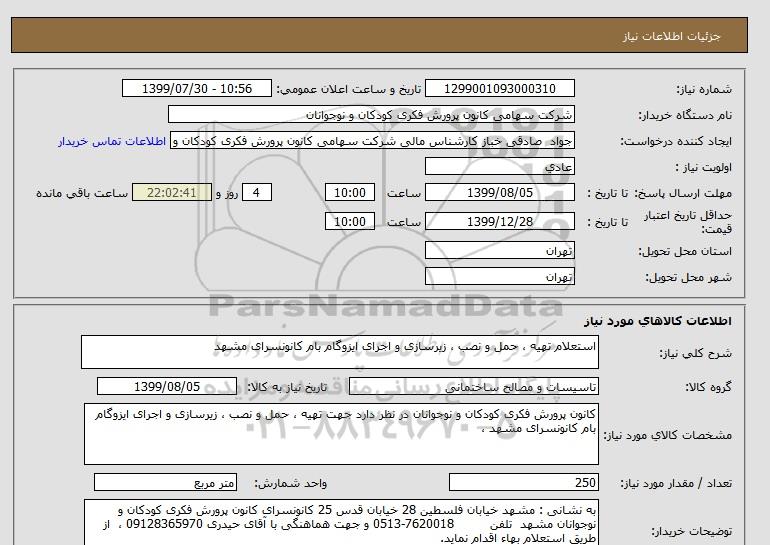Click the مشخصات کالای مورد نیاز label
The width and height of the screenshot is (770, 545).
coord(667,435)
